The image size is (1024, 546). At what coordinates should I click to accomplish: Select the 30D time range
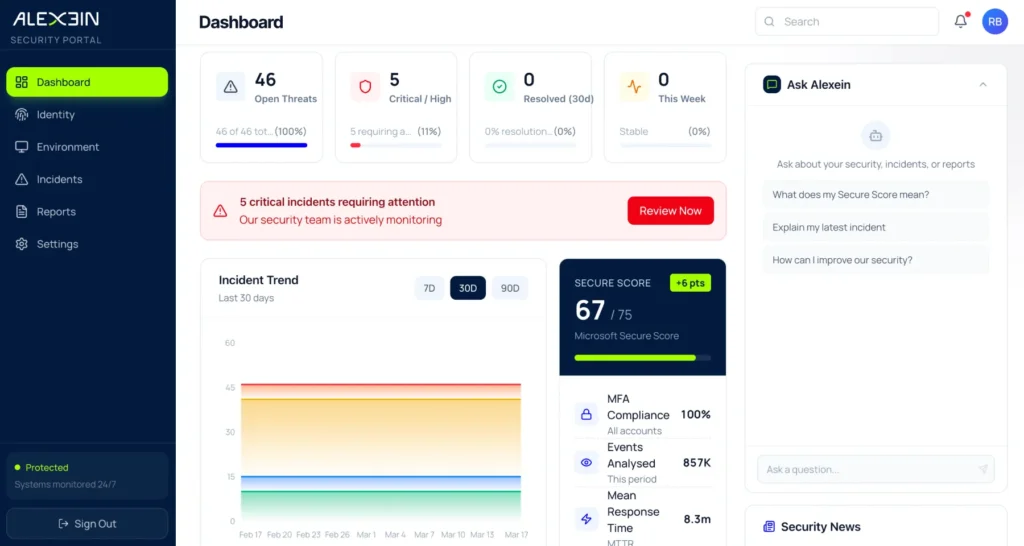pyautogui.click(x=467, y=288)
